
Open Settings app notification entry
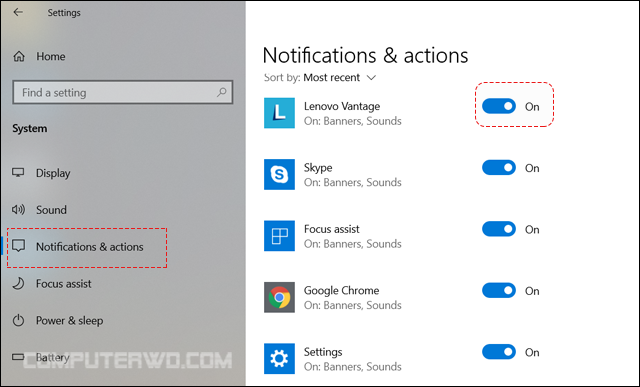point(353,359)
